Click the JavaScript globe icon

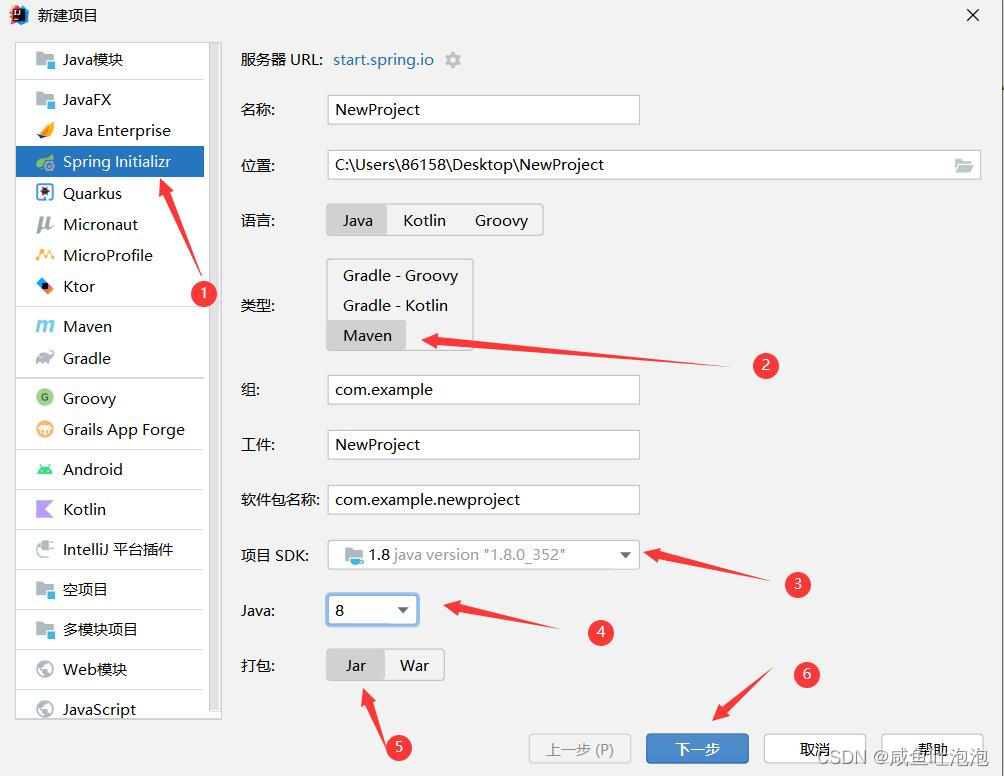(45, 709)
